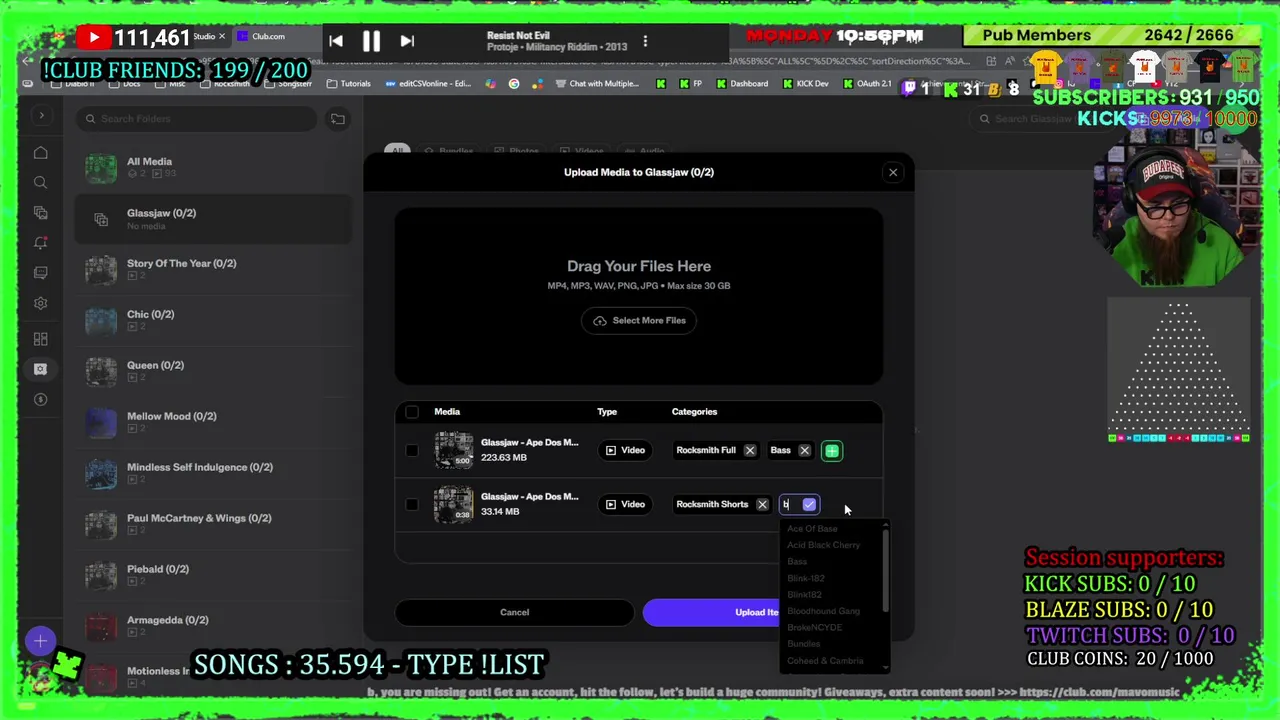Open the earnings dollar icon in the sidebar

(x=40, y=399)
